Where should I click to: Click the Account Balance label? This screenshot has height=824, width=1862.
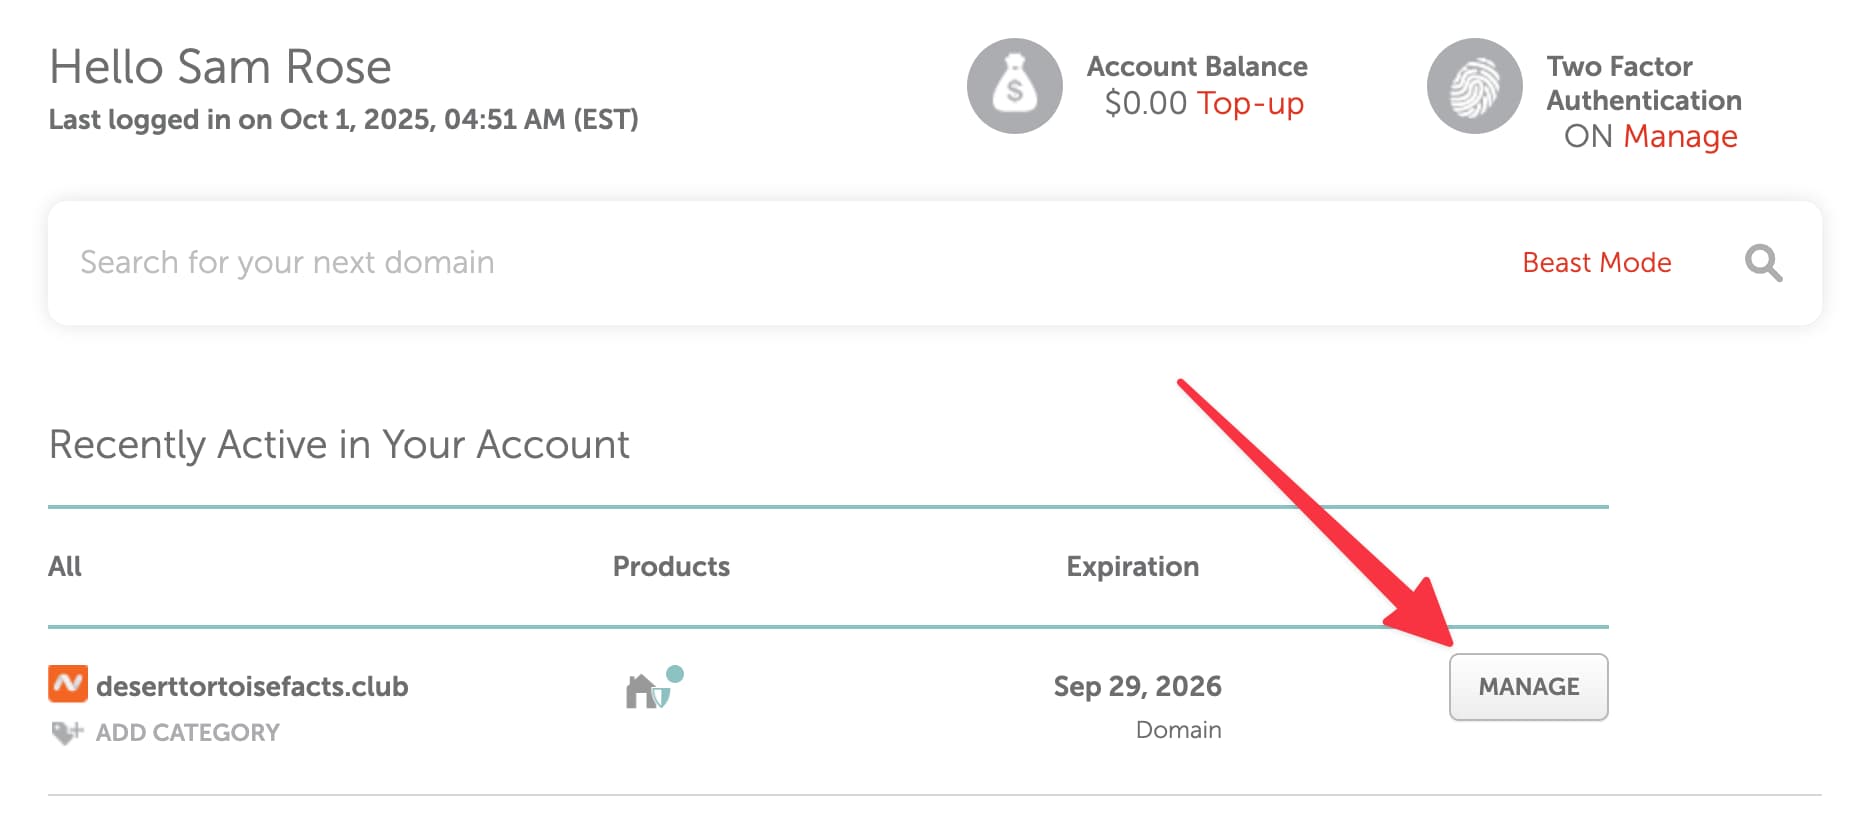(x=1197, y=67)
